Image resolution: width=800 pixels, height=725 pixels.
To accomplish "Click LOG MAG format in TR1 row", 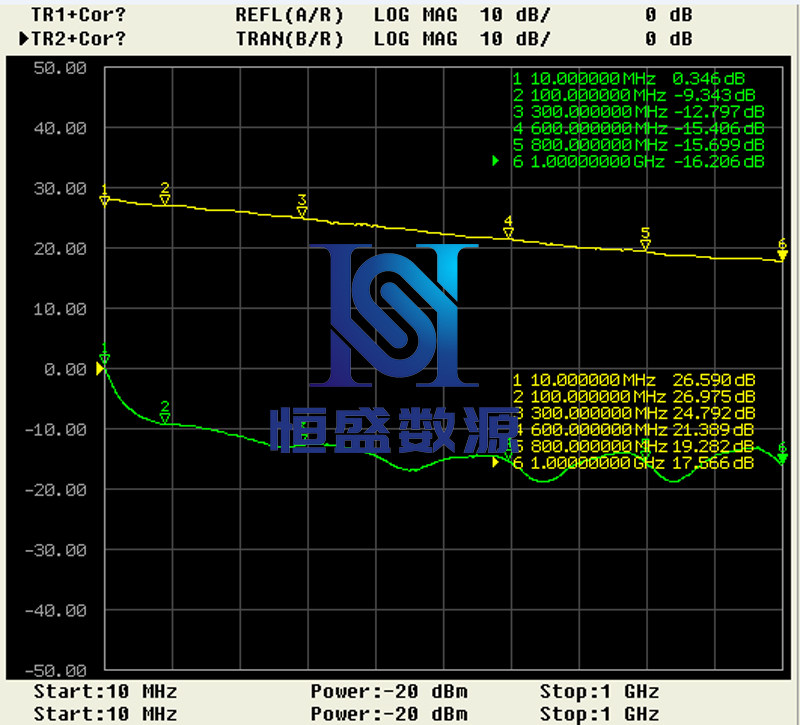I will tap(415, 15).
